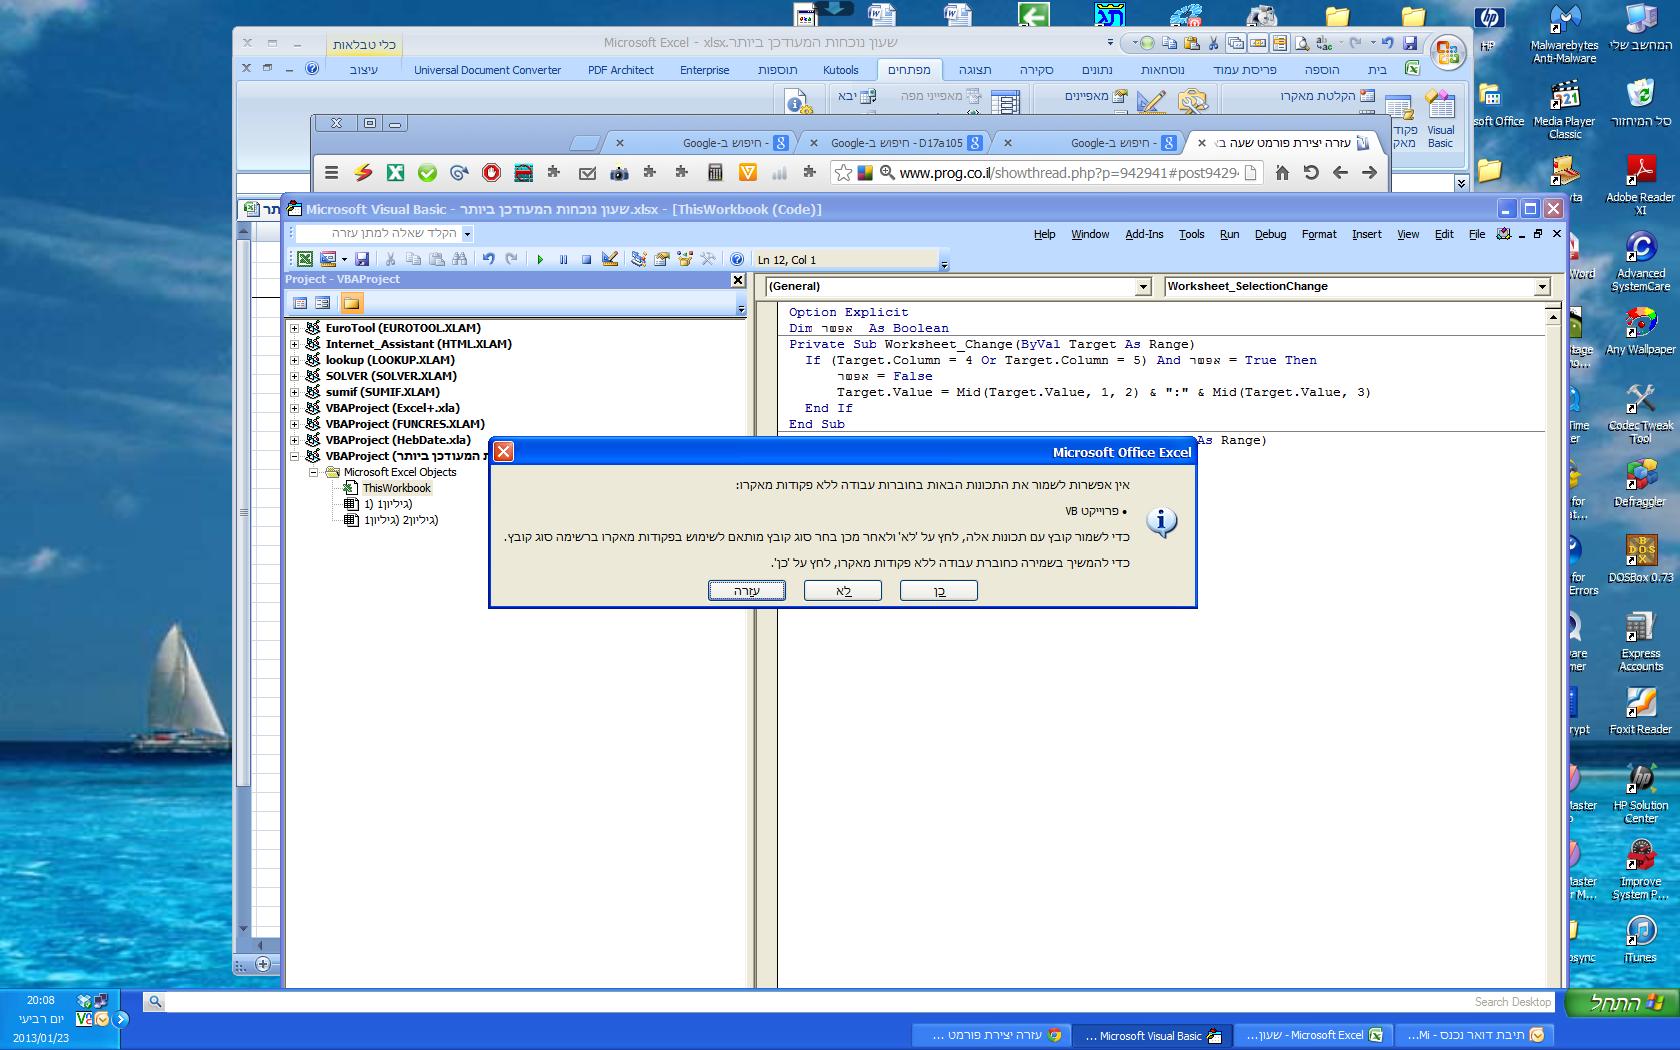Click the Windows התחל Start button
Viewport: 1680px width, 1050px height.
1622,1003
